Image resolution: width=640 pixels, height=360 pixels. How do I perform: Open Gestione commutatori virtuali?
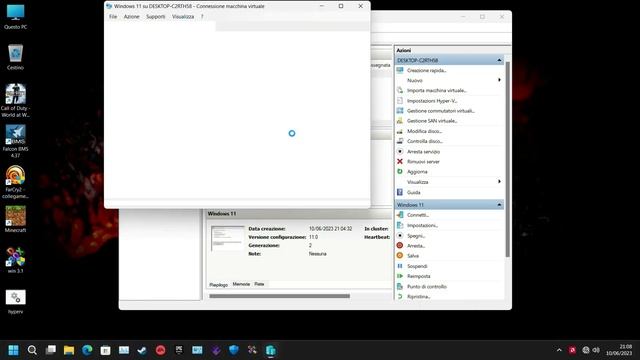point(440,111)
